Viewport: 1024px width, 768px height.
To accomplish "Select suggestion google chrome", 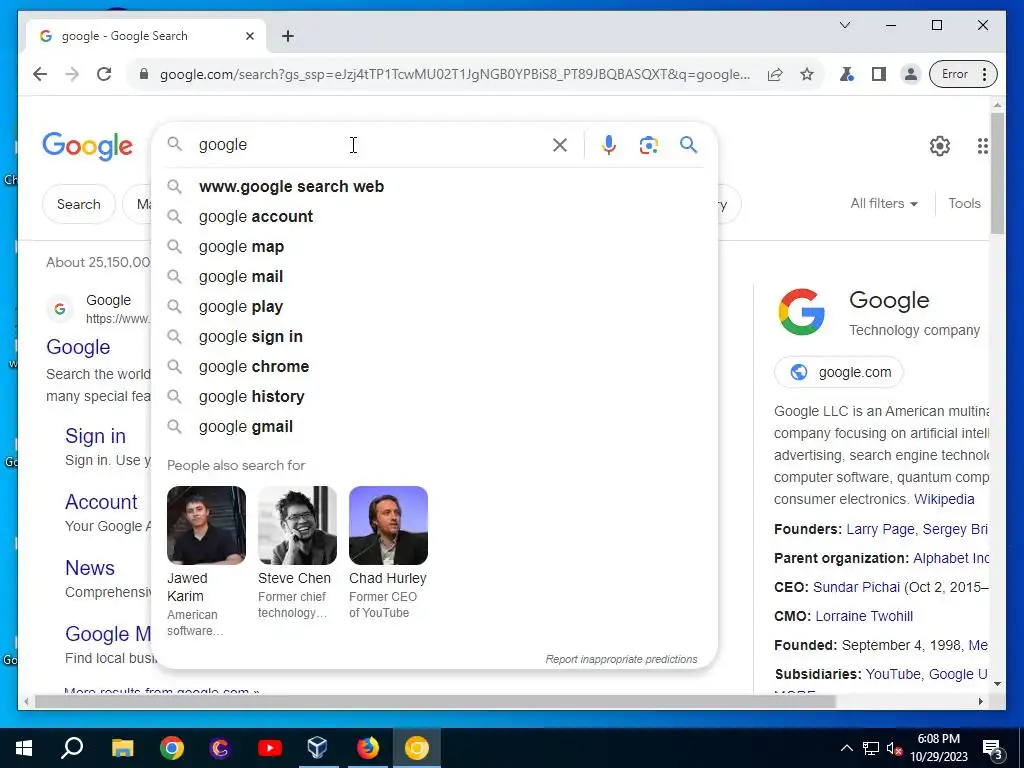I will (434, 367).
